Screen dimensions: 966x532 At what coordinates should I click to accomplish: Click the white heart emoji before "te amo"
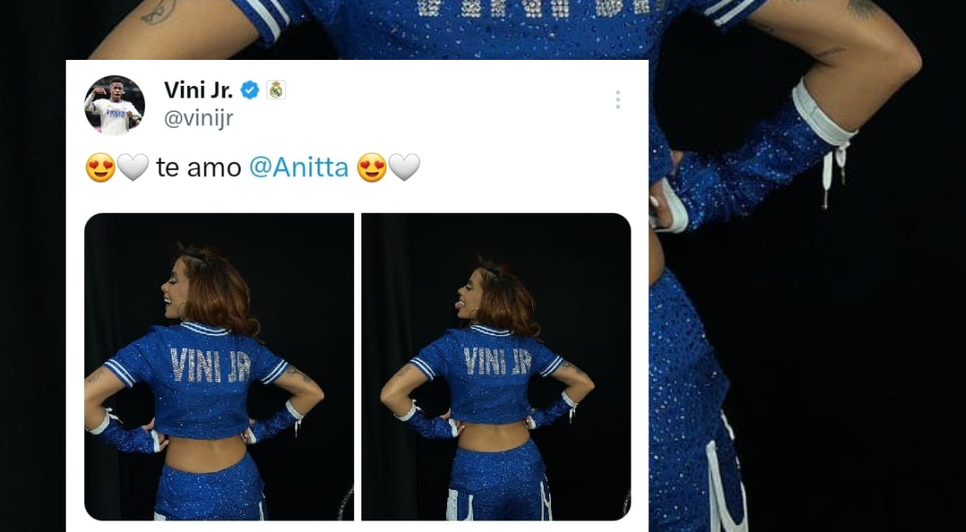pyautogui.click(x=133, y=167)
